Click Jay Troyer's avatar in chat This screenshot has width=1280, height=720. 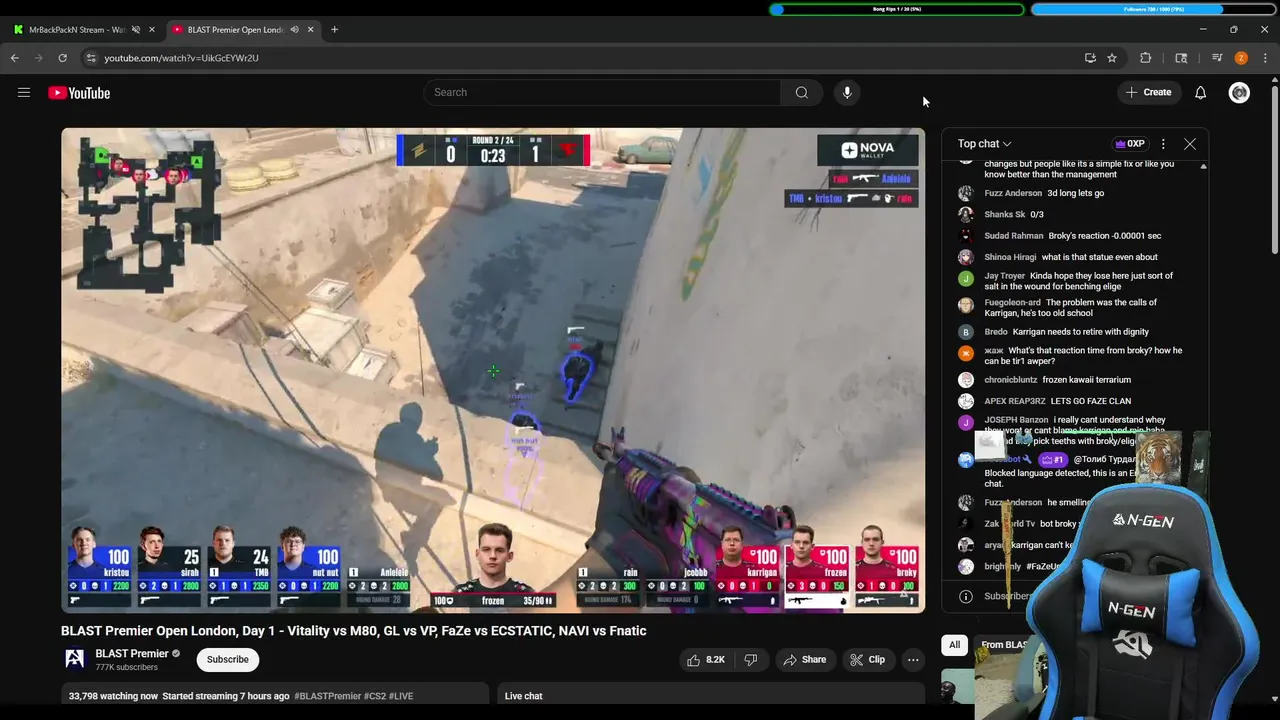[966, 279]
